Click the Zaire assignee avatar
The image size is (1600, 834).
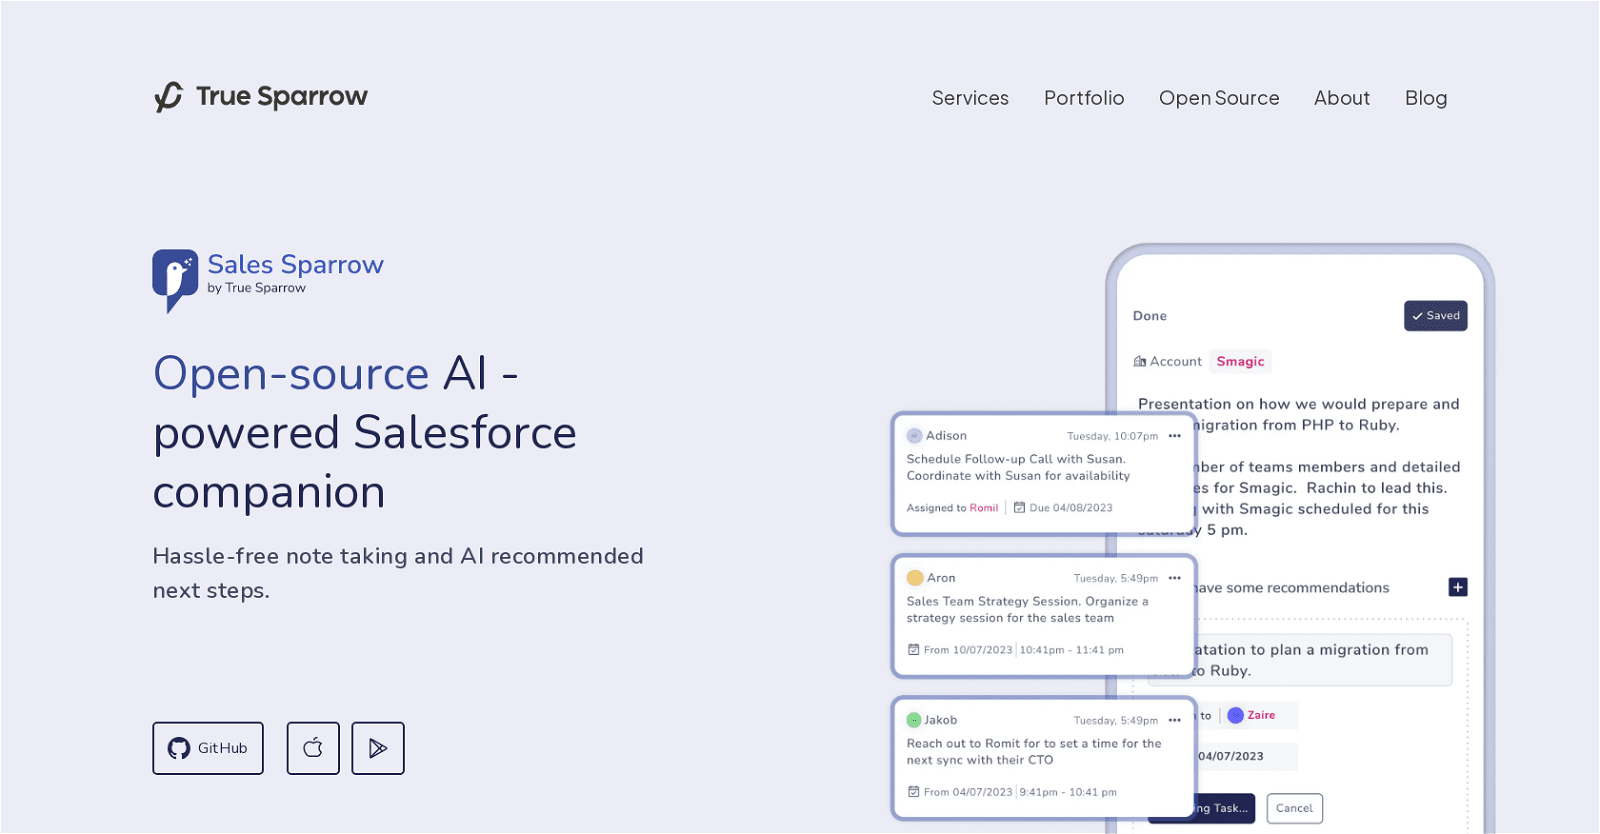coord(1235,715)
